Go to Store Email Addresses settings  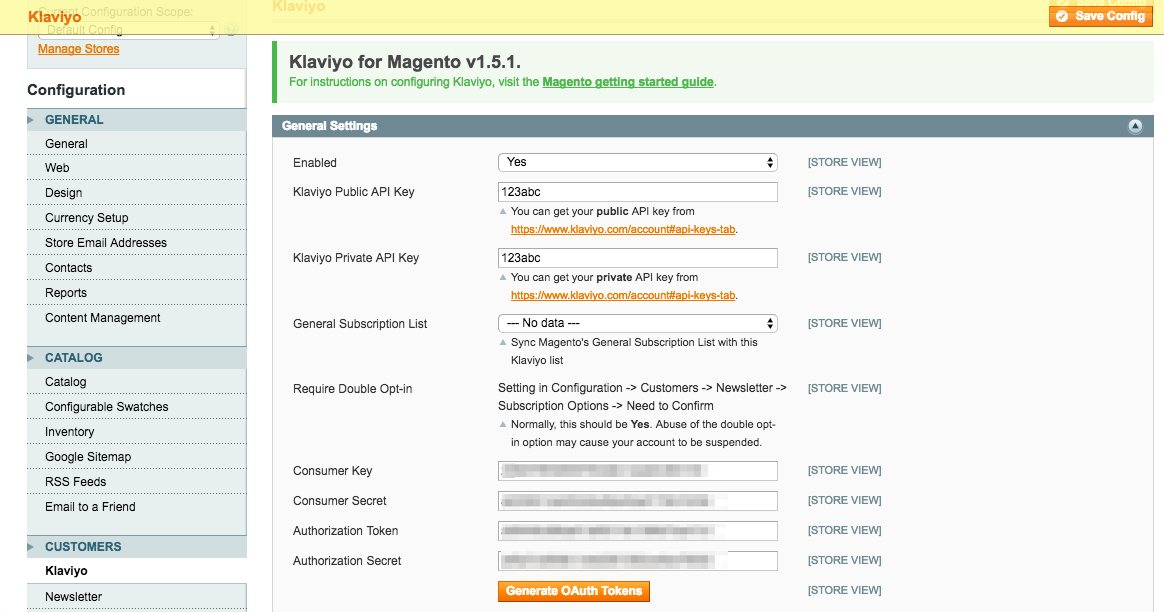point(105,243)
